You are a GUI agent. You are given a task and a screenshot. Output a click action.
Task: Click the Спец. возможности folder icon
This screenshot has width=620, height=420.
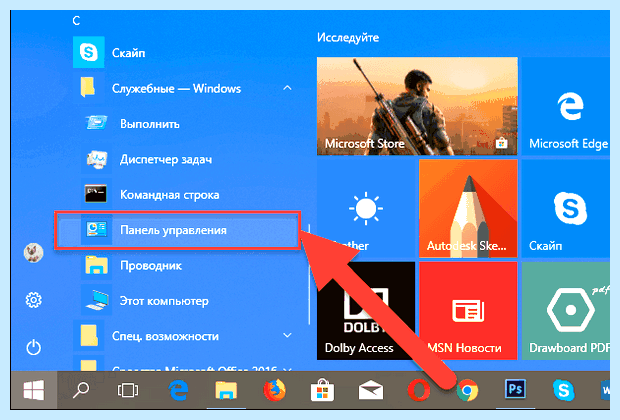[89, 336]
